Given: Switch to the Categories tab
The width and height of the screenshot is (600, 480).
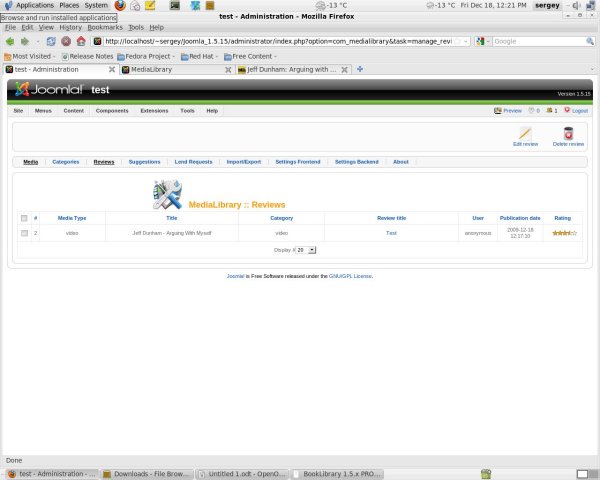Looking at the screenshot, I should click(66, 162).
